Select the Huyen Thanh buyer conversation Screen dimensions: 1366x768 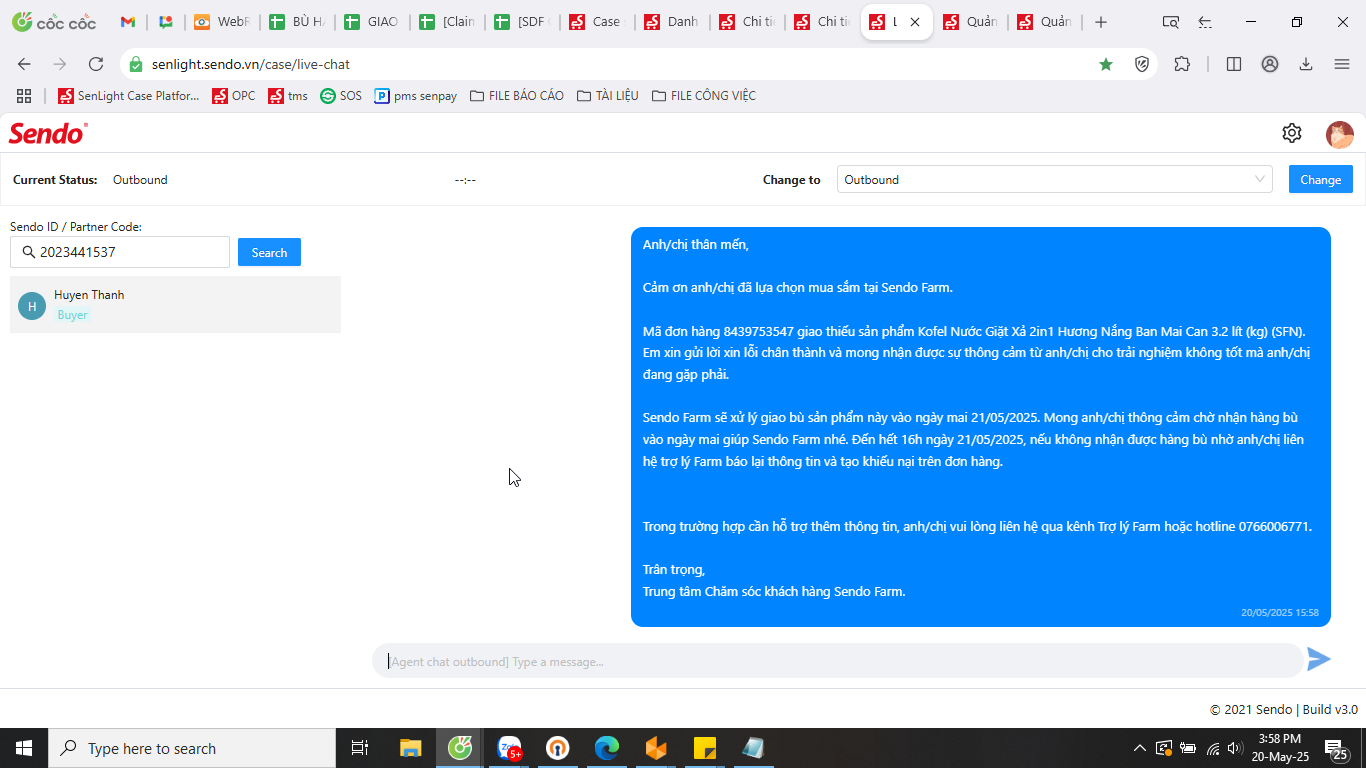click(175, 305)
